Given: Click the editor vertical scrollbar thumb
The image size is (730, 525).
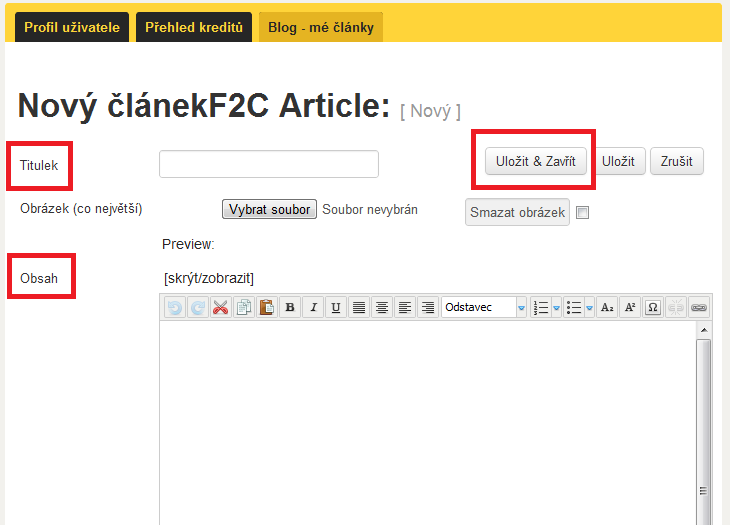Looking at the screenshot, I should tap(704, 432).
